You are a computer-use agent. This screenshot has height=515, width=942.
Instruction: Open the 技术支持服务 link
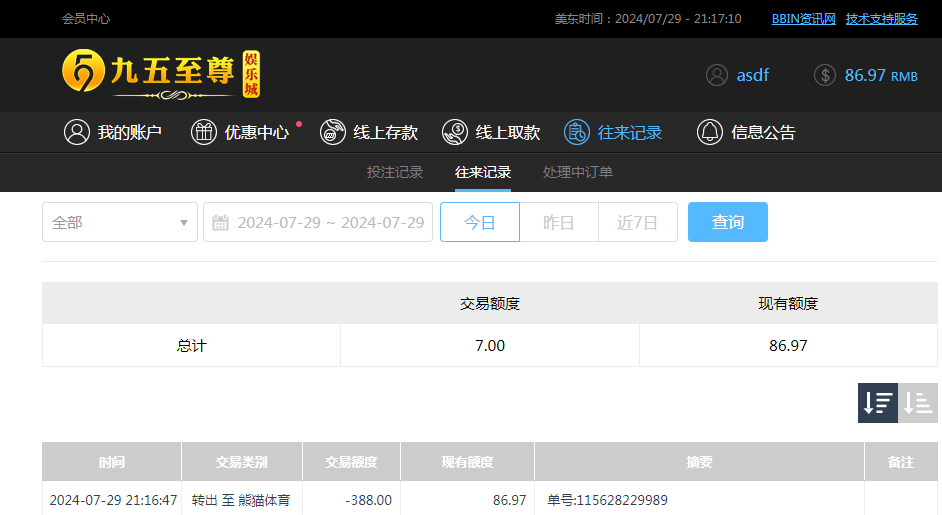point(882,19)
